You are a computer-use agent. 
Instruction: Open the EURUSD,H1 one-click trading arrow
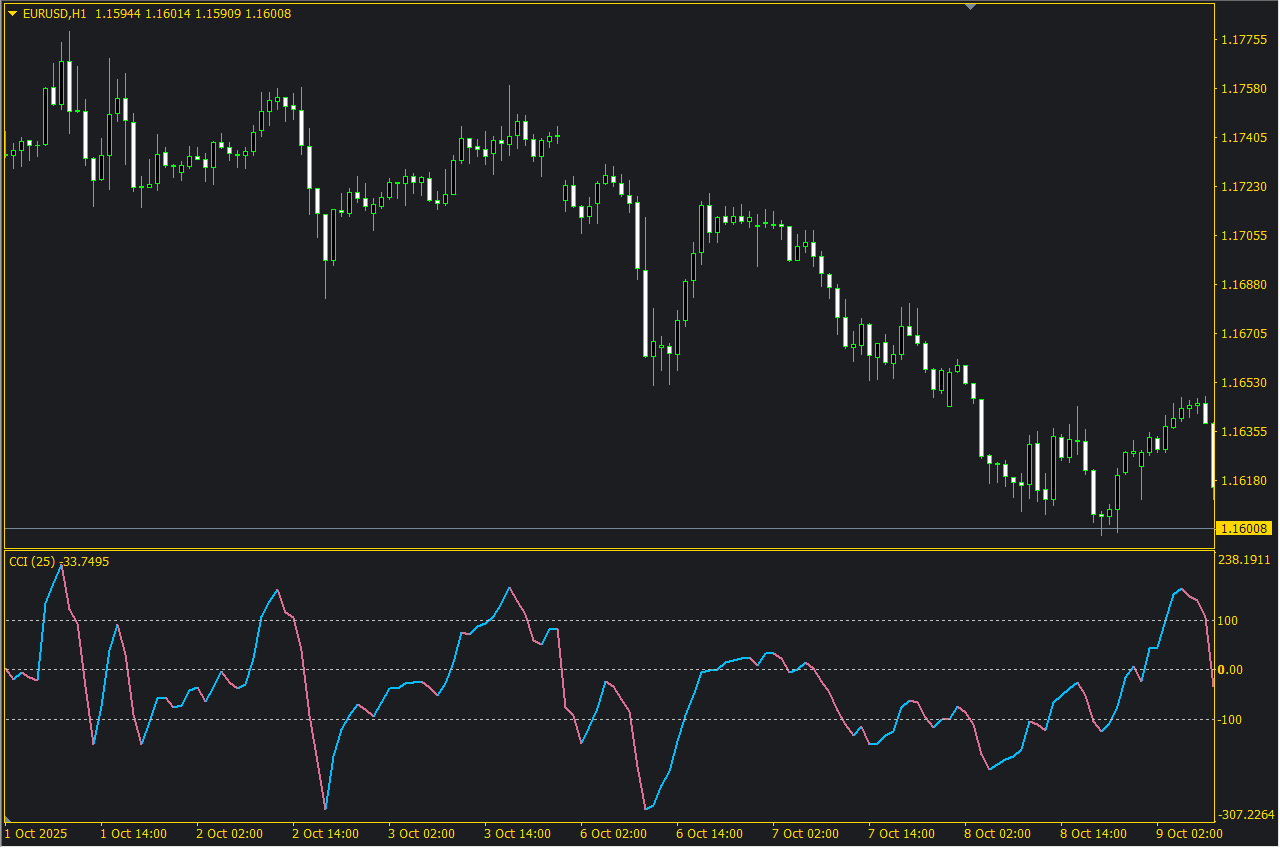[x=12, y=13]
